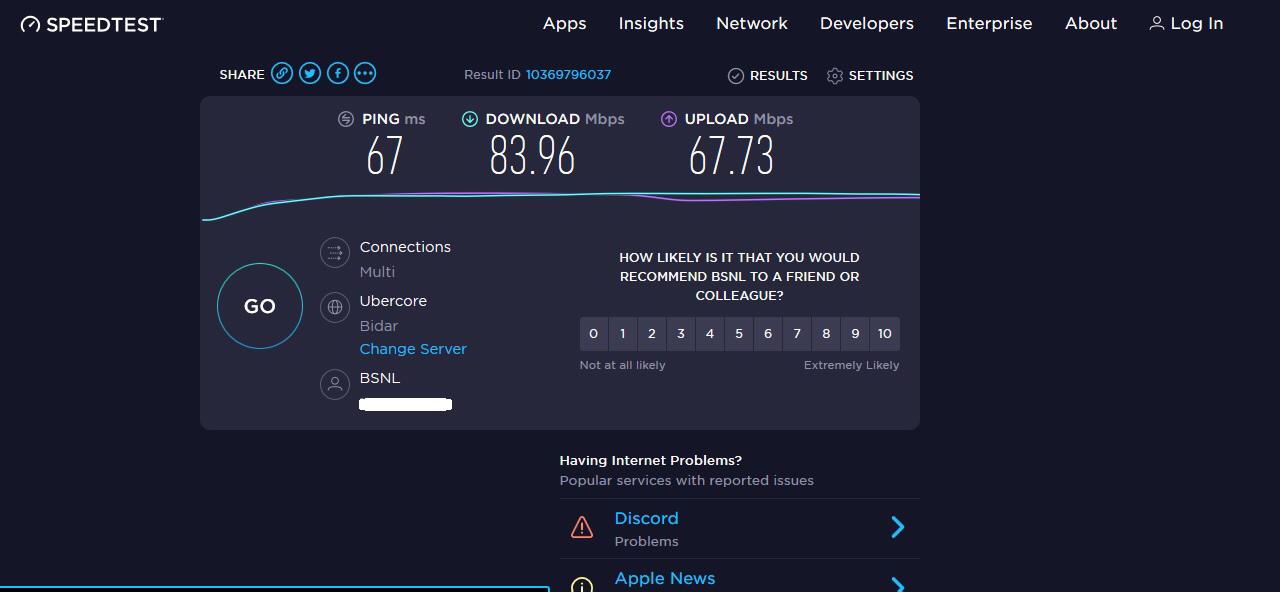This screenshot has height=592, width=1280.
Task: Expand the Discord problems chevron
Action: pyautogui.click(x=897, y=527)
